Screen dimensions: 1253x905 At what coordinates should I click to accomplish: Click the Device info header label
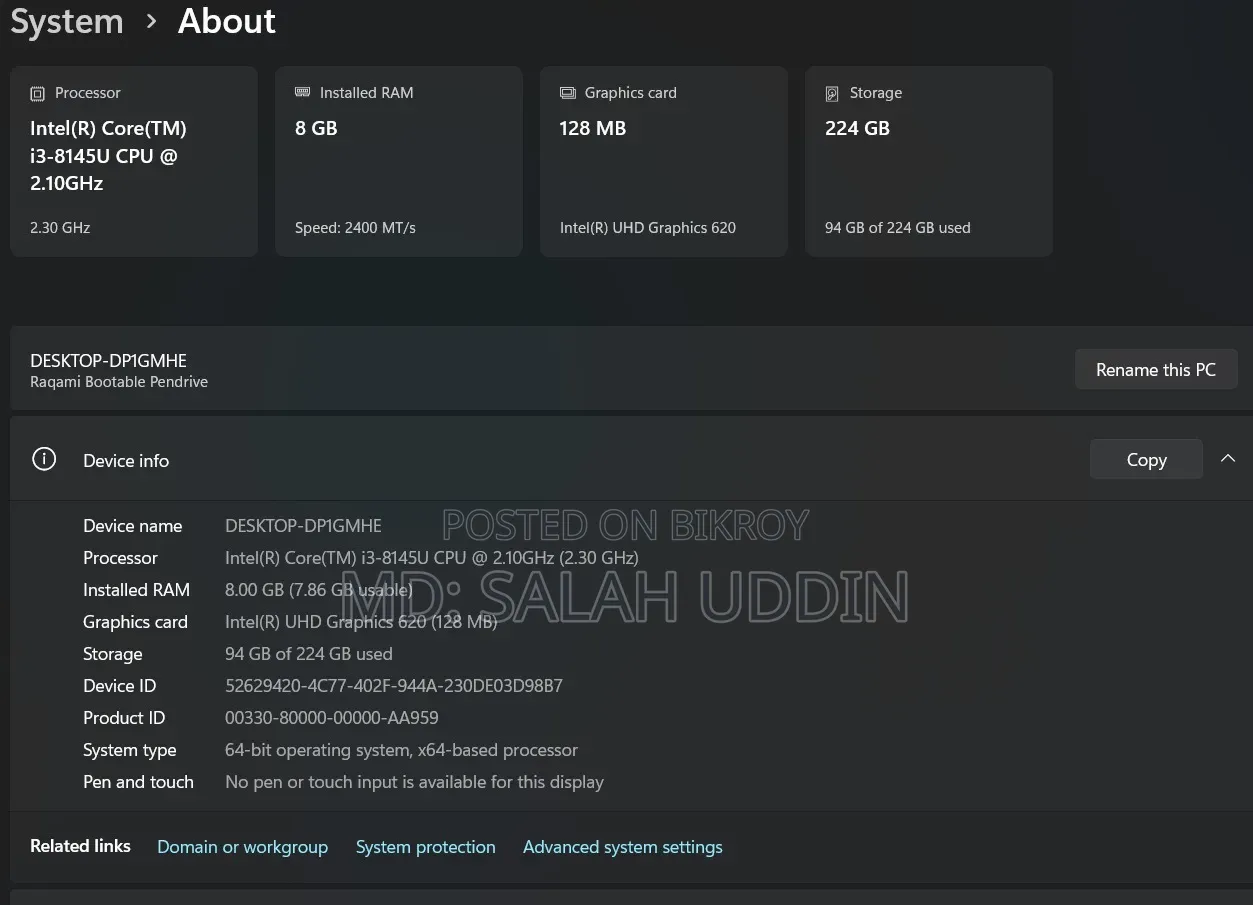[126, 460]
